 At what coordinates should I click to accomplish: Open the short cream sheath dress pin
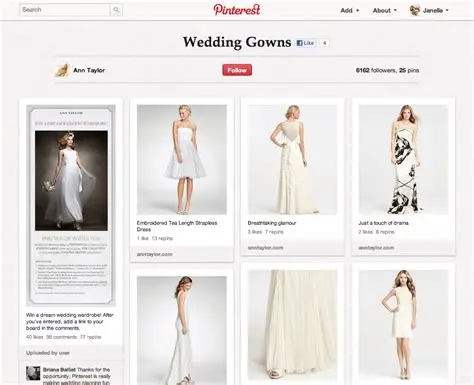(403, 324)
